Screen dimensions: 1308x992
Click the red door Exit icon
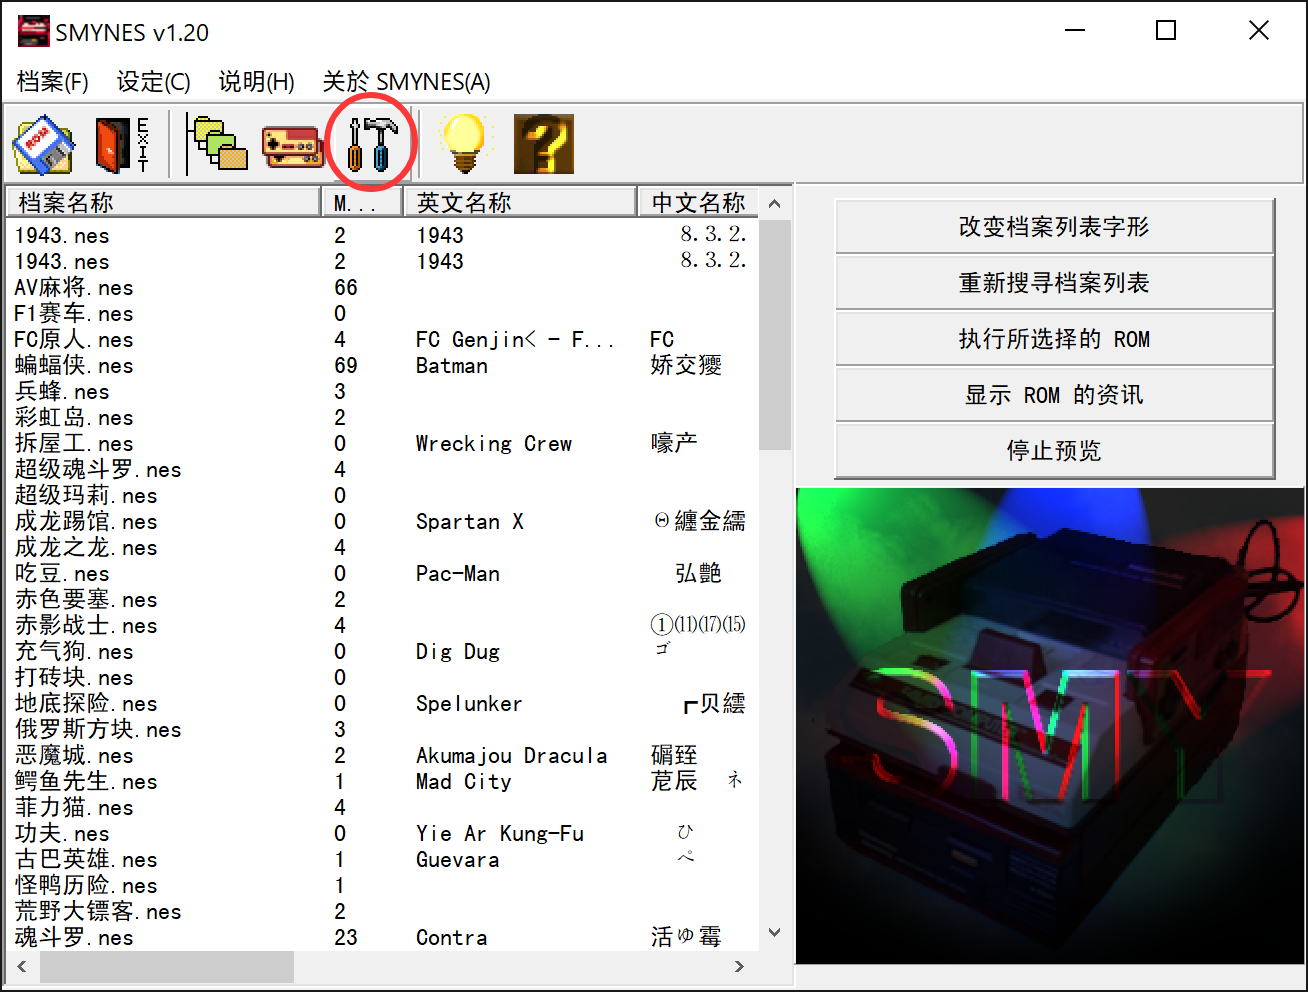tap(122, 144)
